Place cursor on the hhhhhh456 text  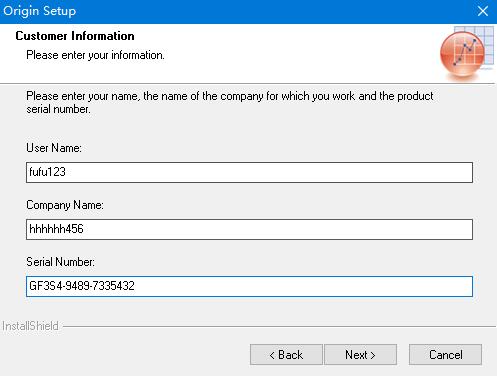pyautogui.click(x=56, y=229)
